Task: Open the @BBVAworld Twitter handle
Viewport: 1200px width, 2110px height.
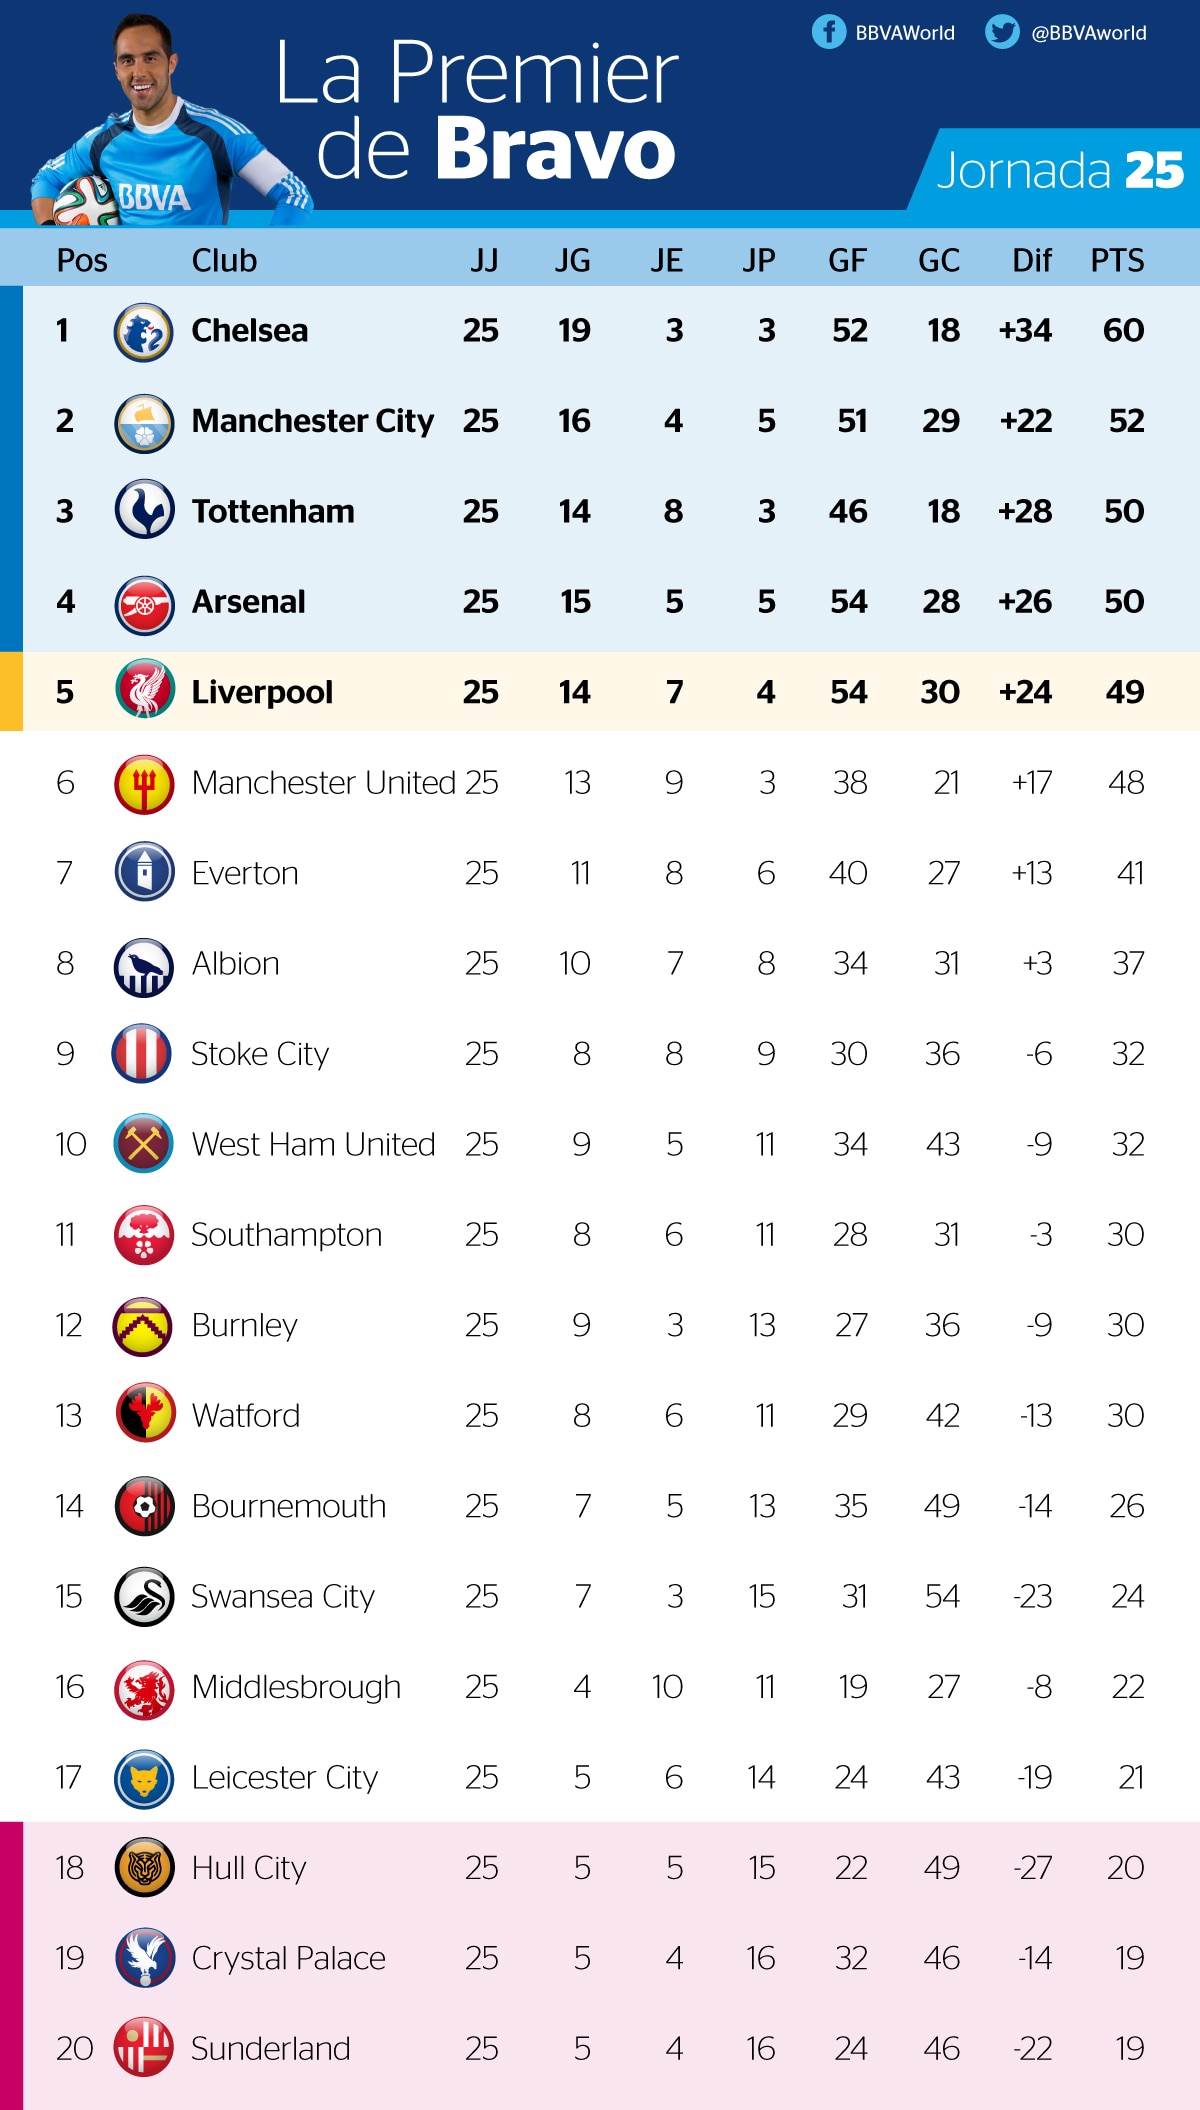Action: [1089, 33]
